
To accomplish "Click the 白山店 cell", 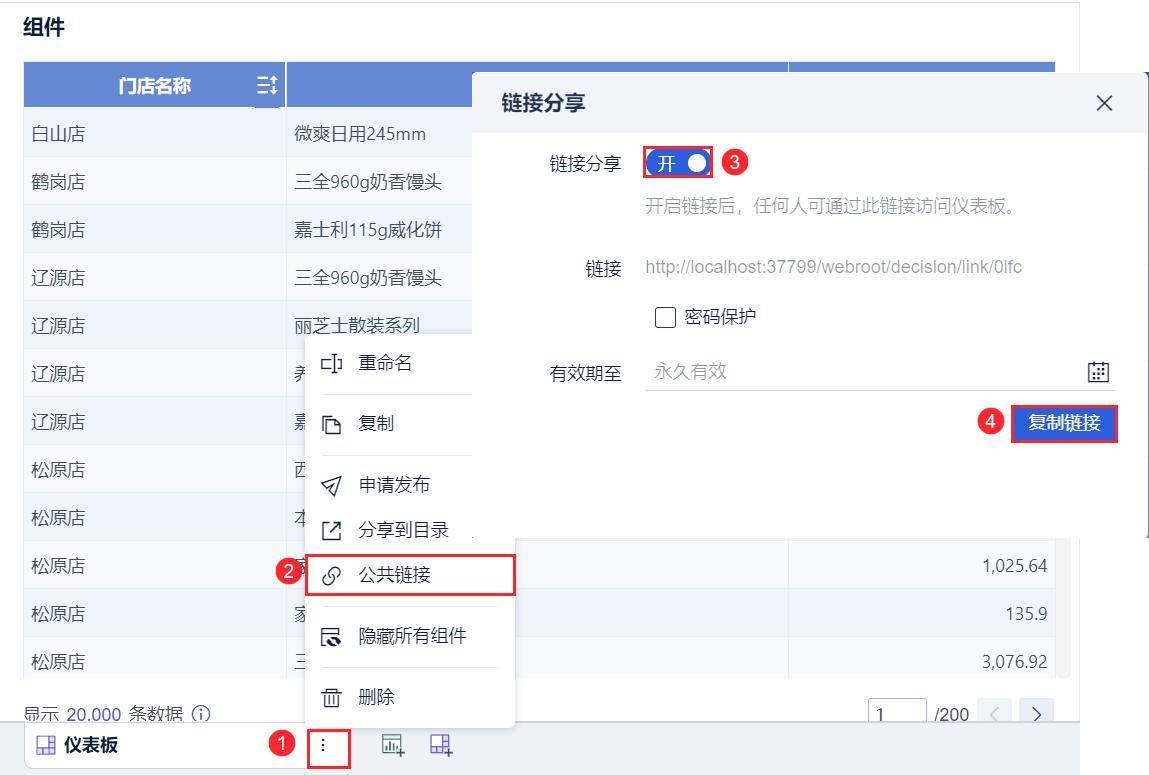I will (x=155, y=133).
